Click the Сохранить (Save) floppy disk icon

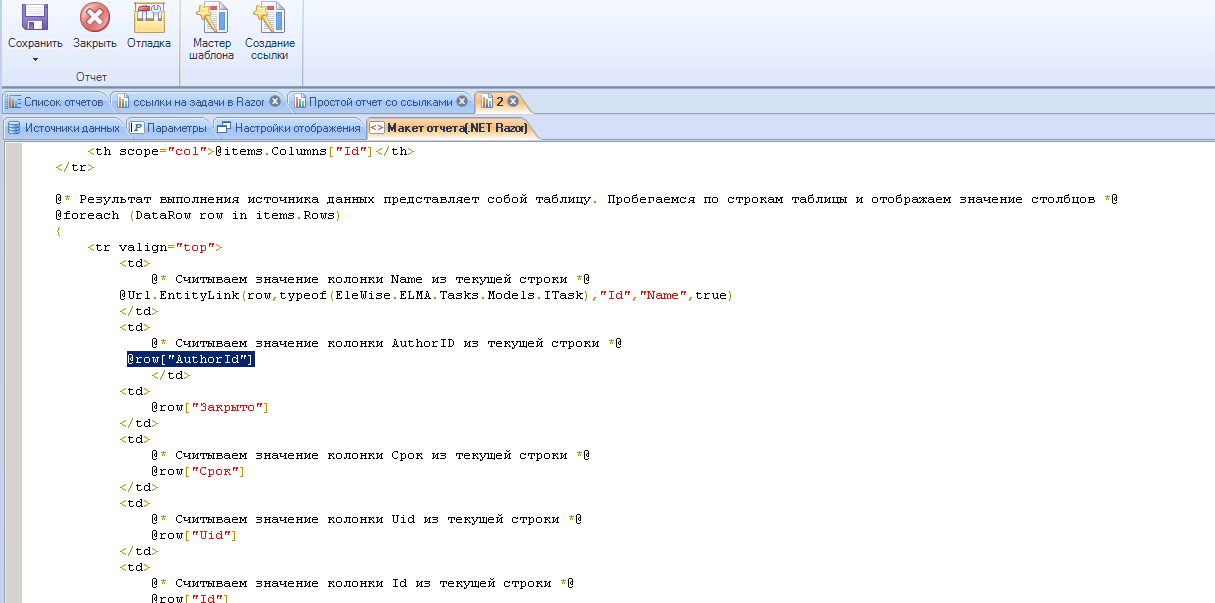point(35,18)
